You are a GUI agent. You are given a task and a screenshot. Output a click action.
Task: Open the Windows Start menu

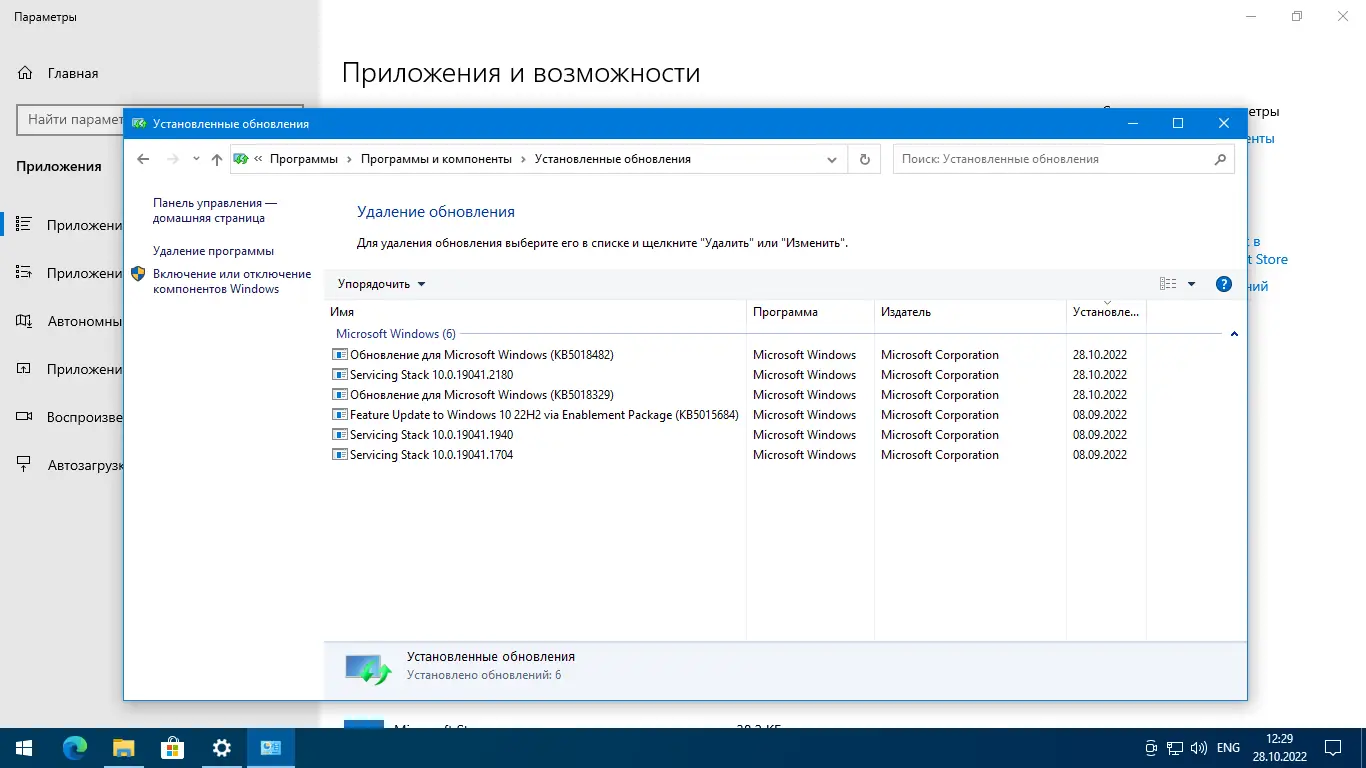[x=24, y=748]
